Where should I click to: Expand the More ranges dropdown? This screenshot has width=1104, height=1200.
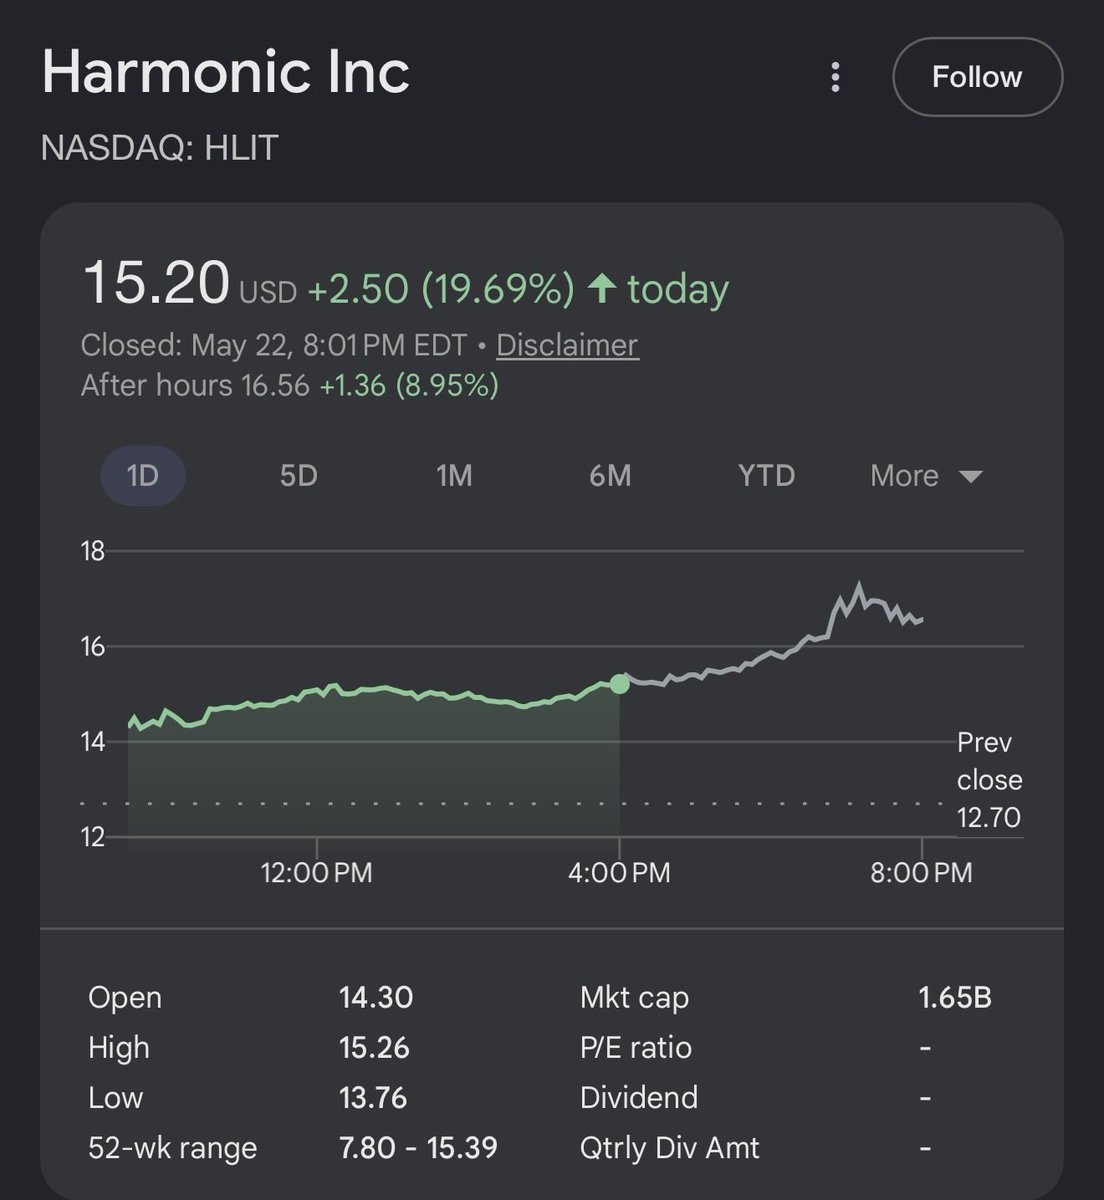tap(926, 476)
